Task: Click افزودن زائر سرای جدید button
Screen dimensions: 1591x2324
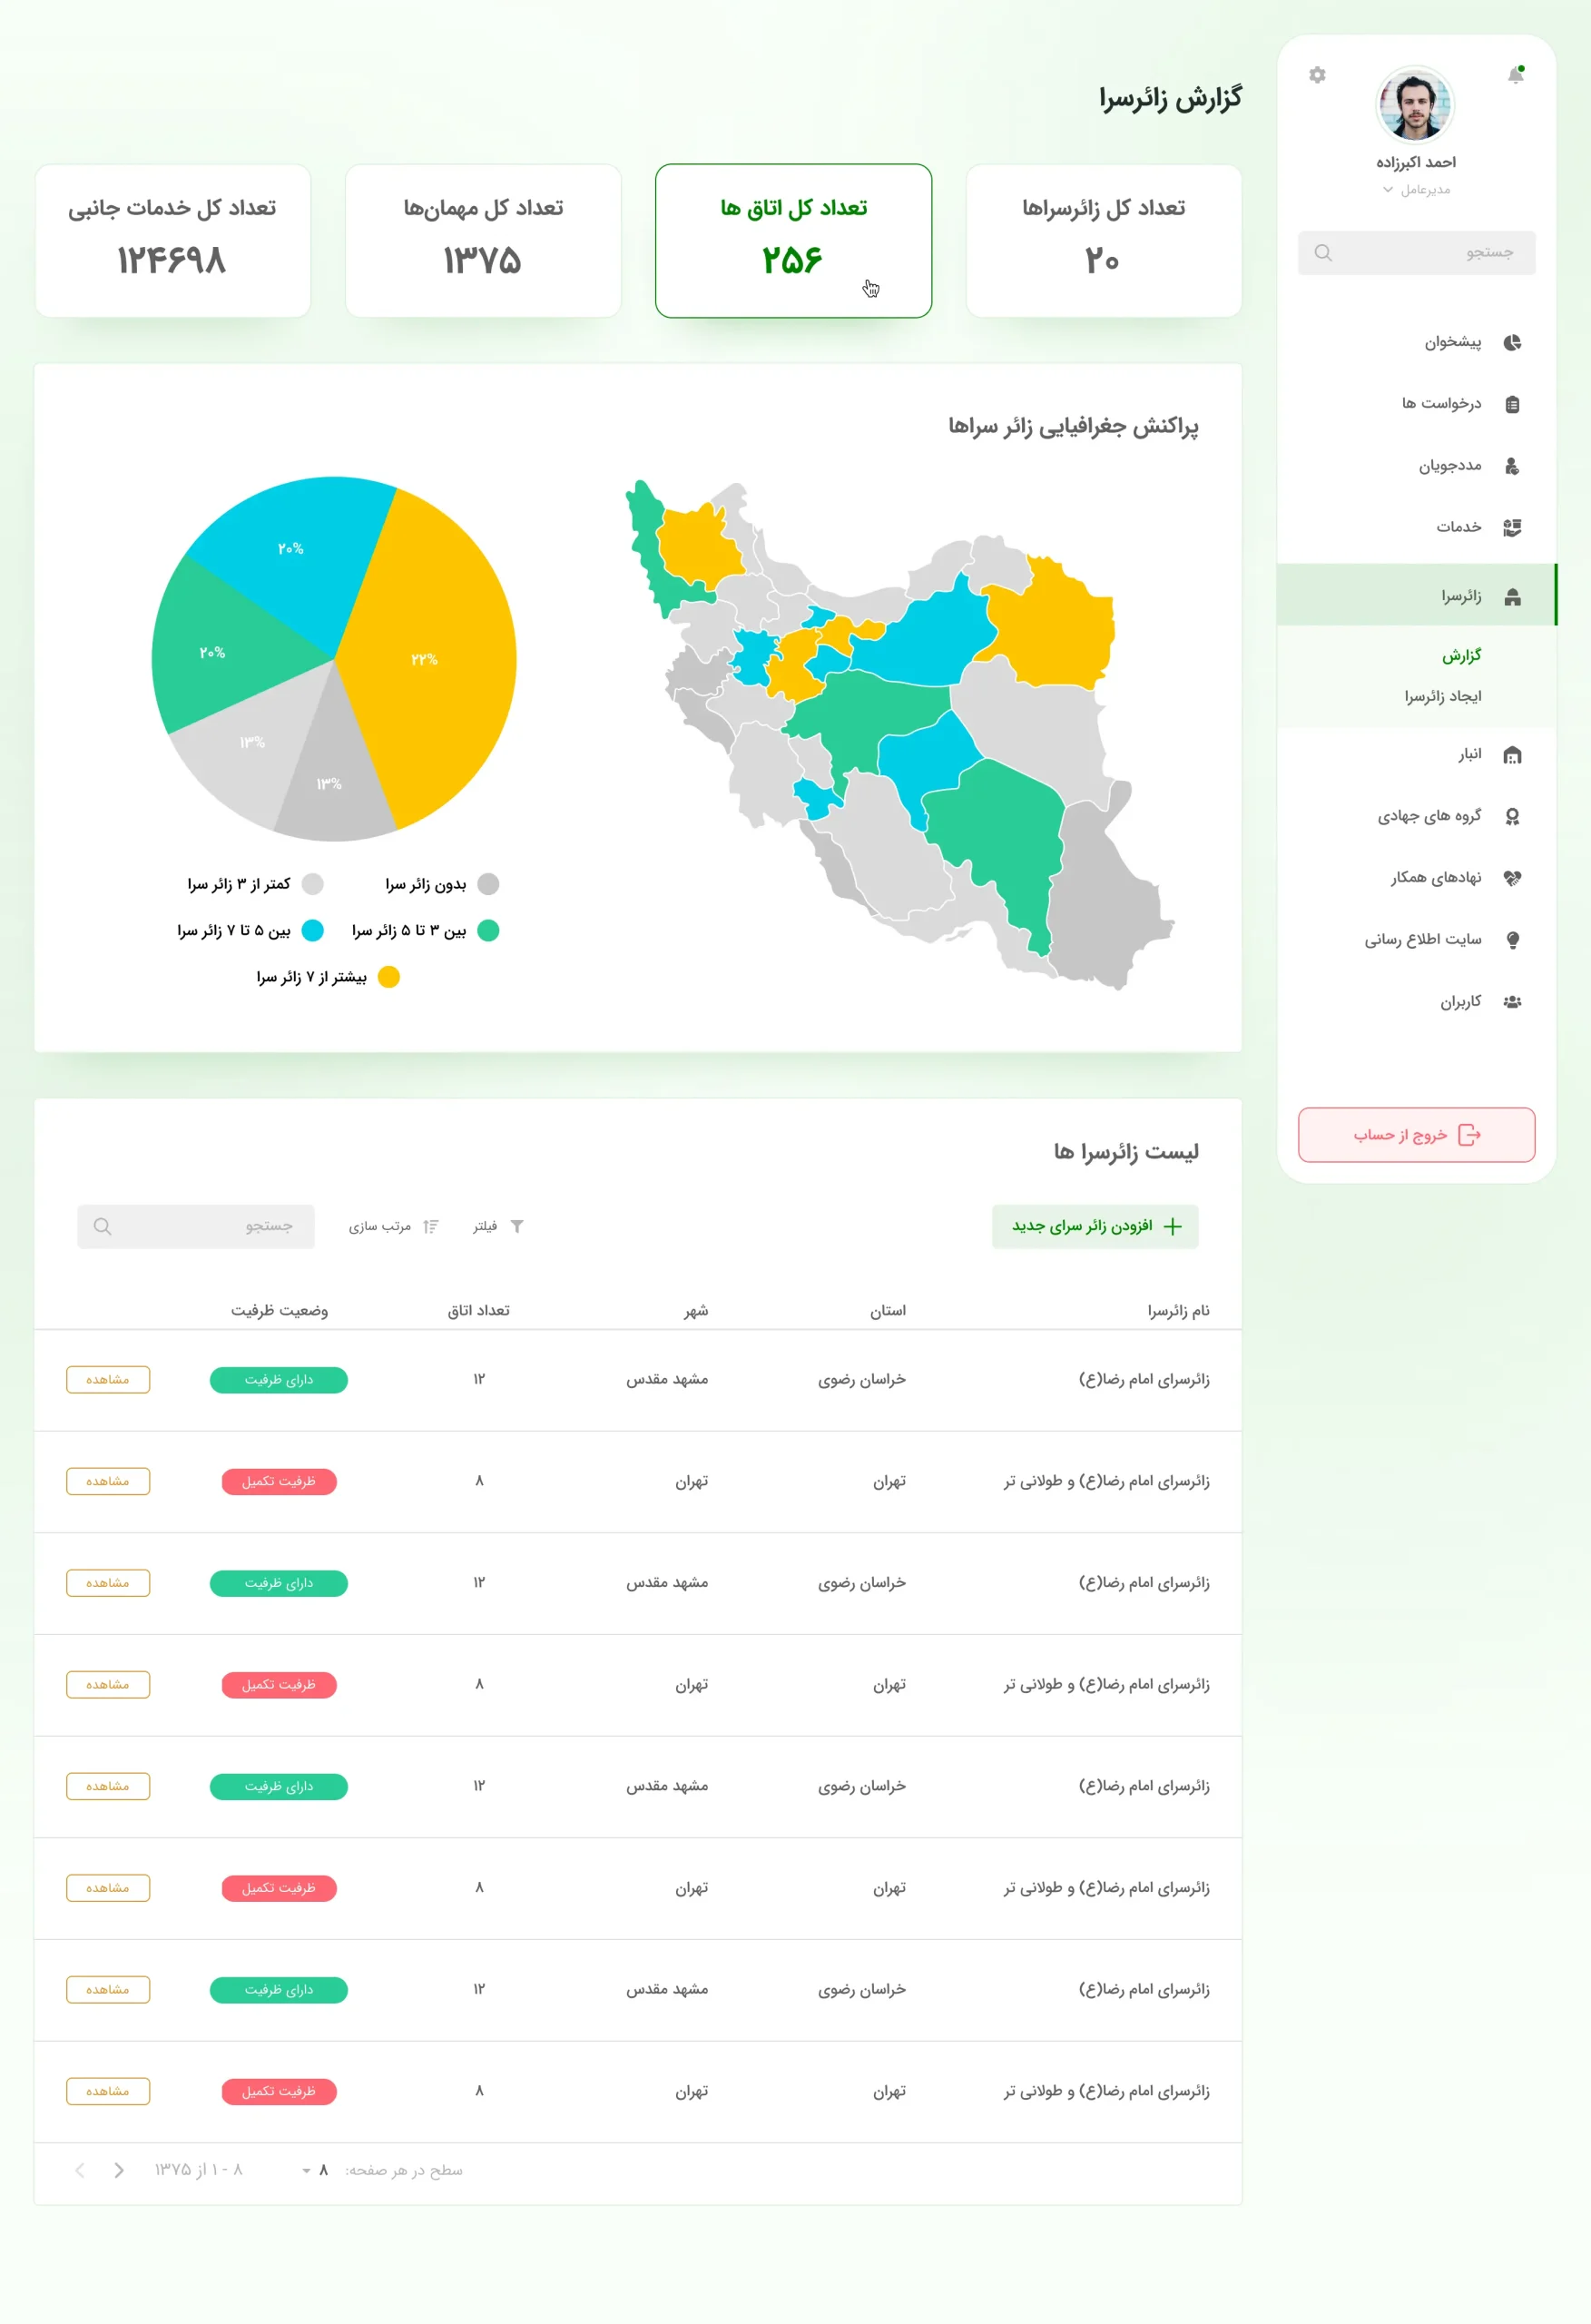Action: tap(1095, 1226)
